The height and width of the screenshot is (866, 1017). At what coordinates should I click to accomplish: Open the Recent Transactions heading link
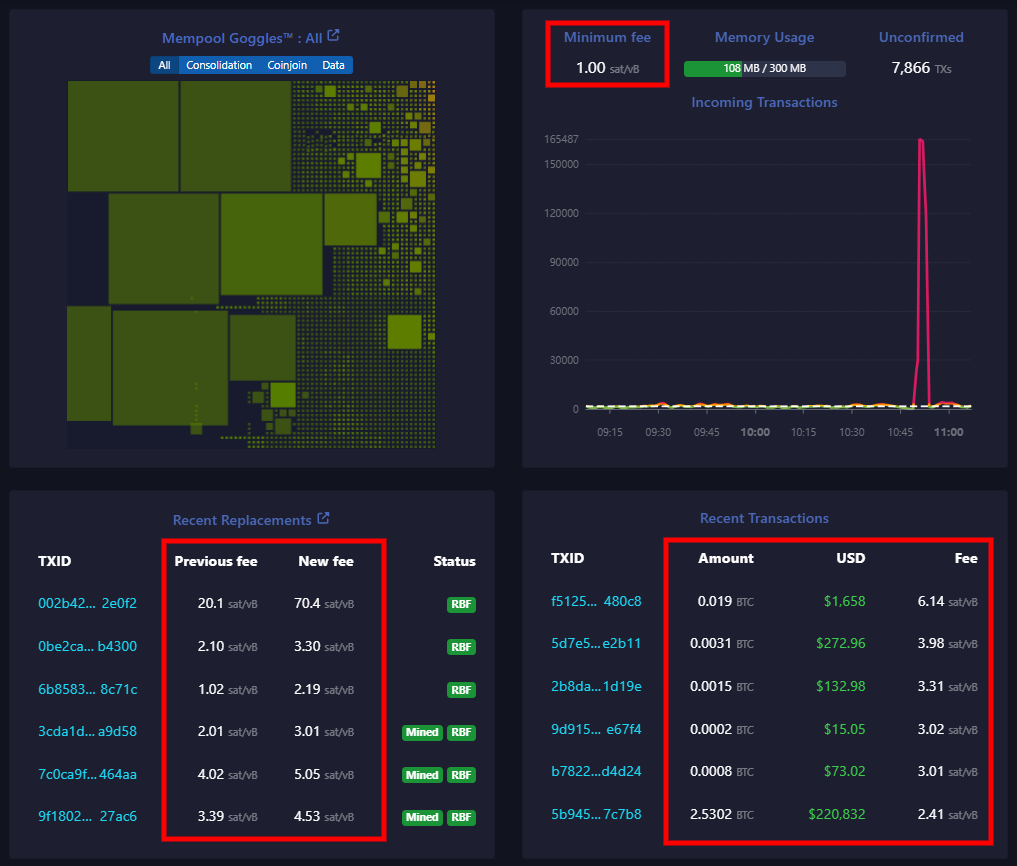tap(764, 518)
